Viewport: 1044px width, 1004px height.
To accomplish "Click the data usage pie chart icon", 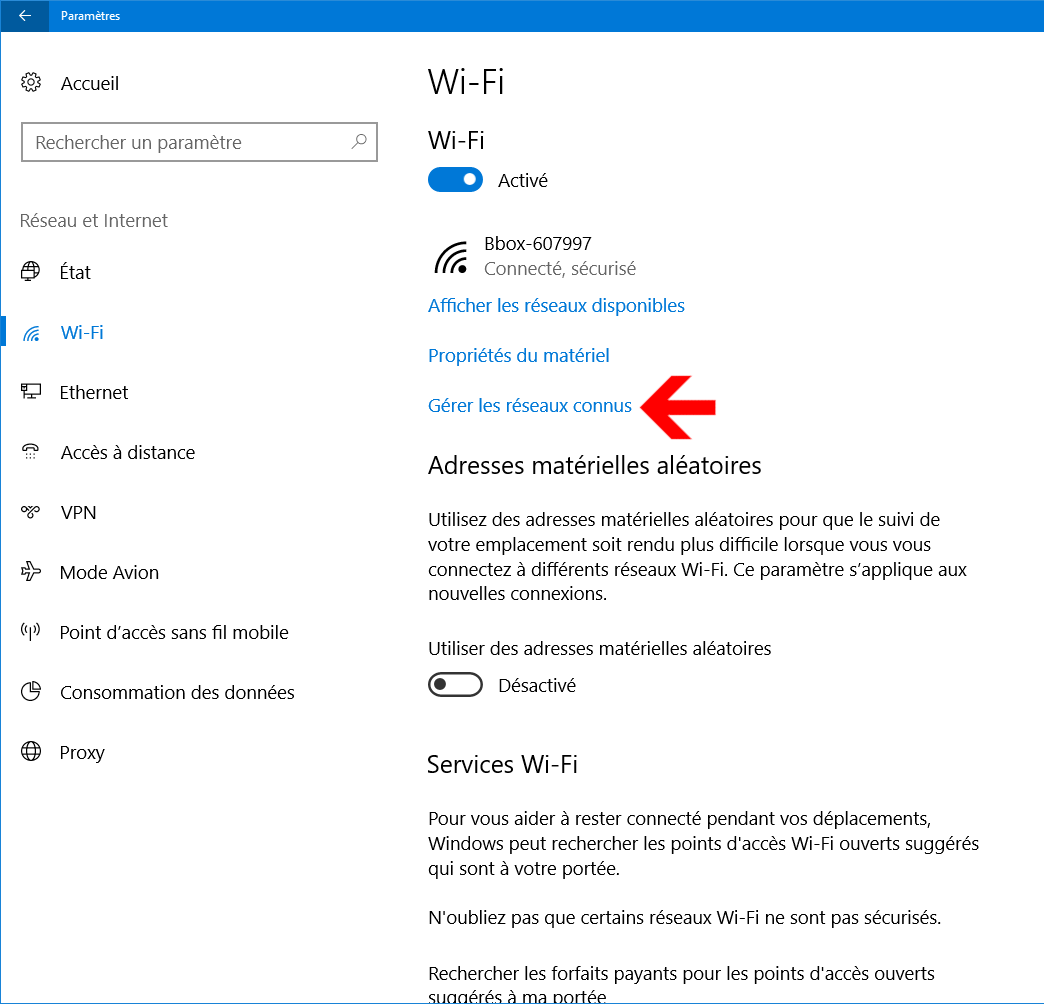I will pyautogui.click(x=31, y=692).
